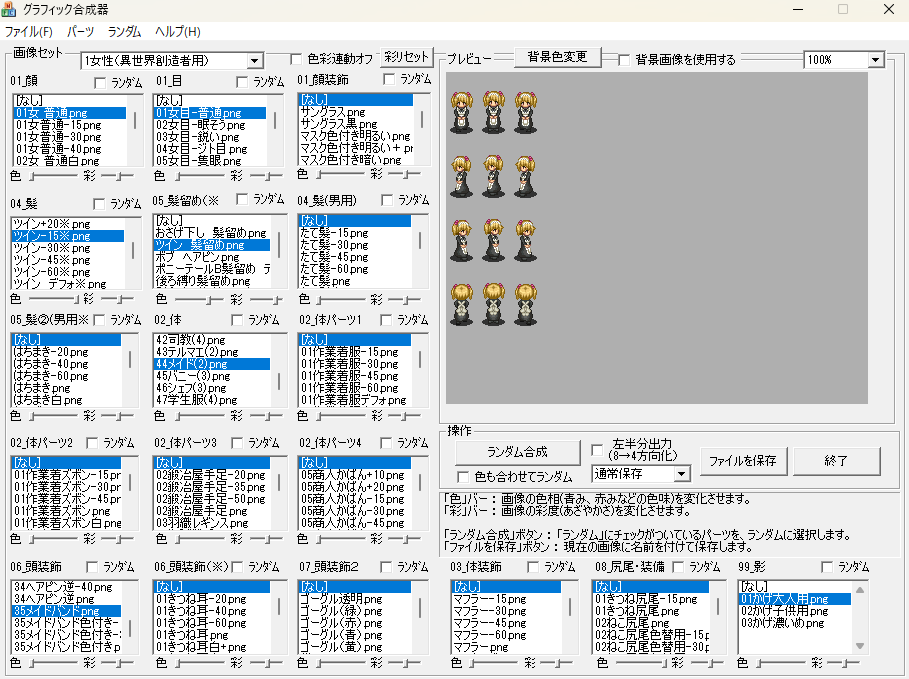Click the top-left character sprite in the preview

click(x=461, y=112)
